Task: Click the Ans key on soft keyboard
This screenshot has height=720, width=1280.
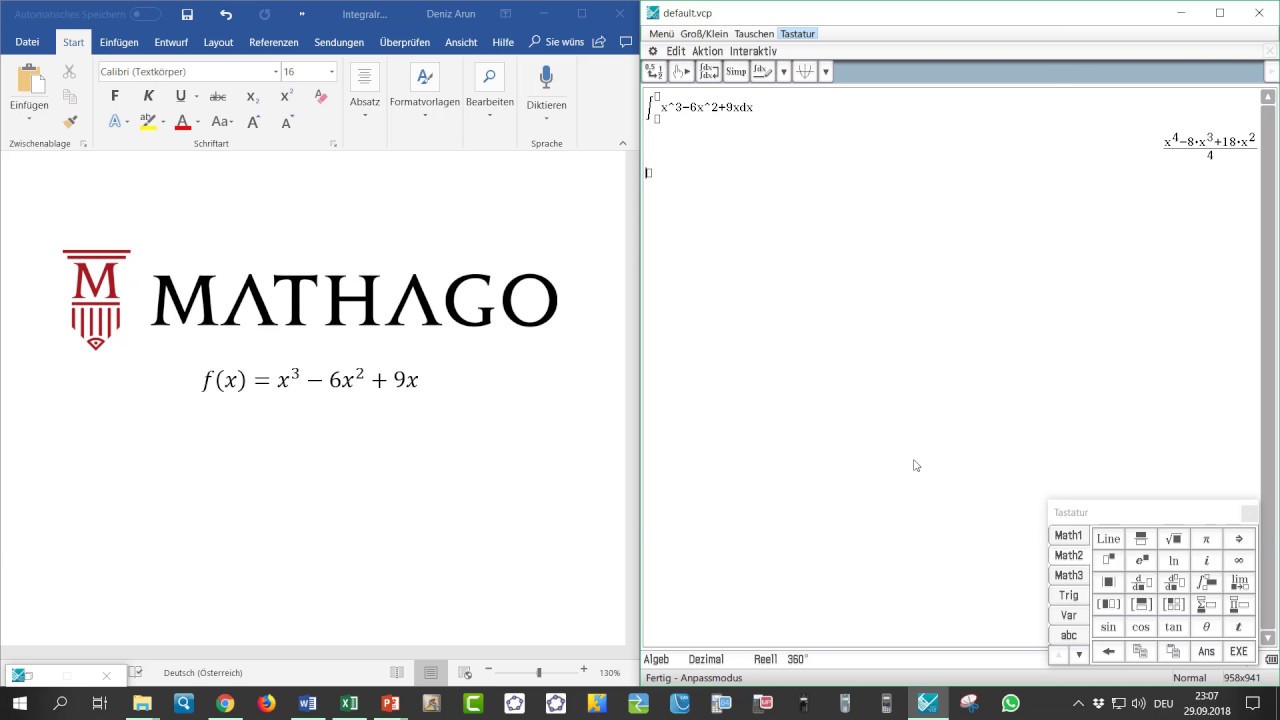Action: coord(1207,652)
